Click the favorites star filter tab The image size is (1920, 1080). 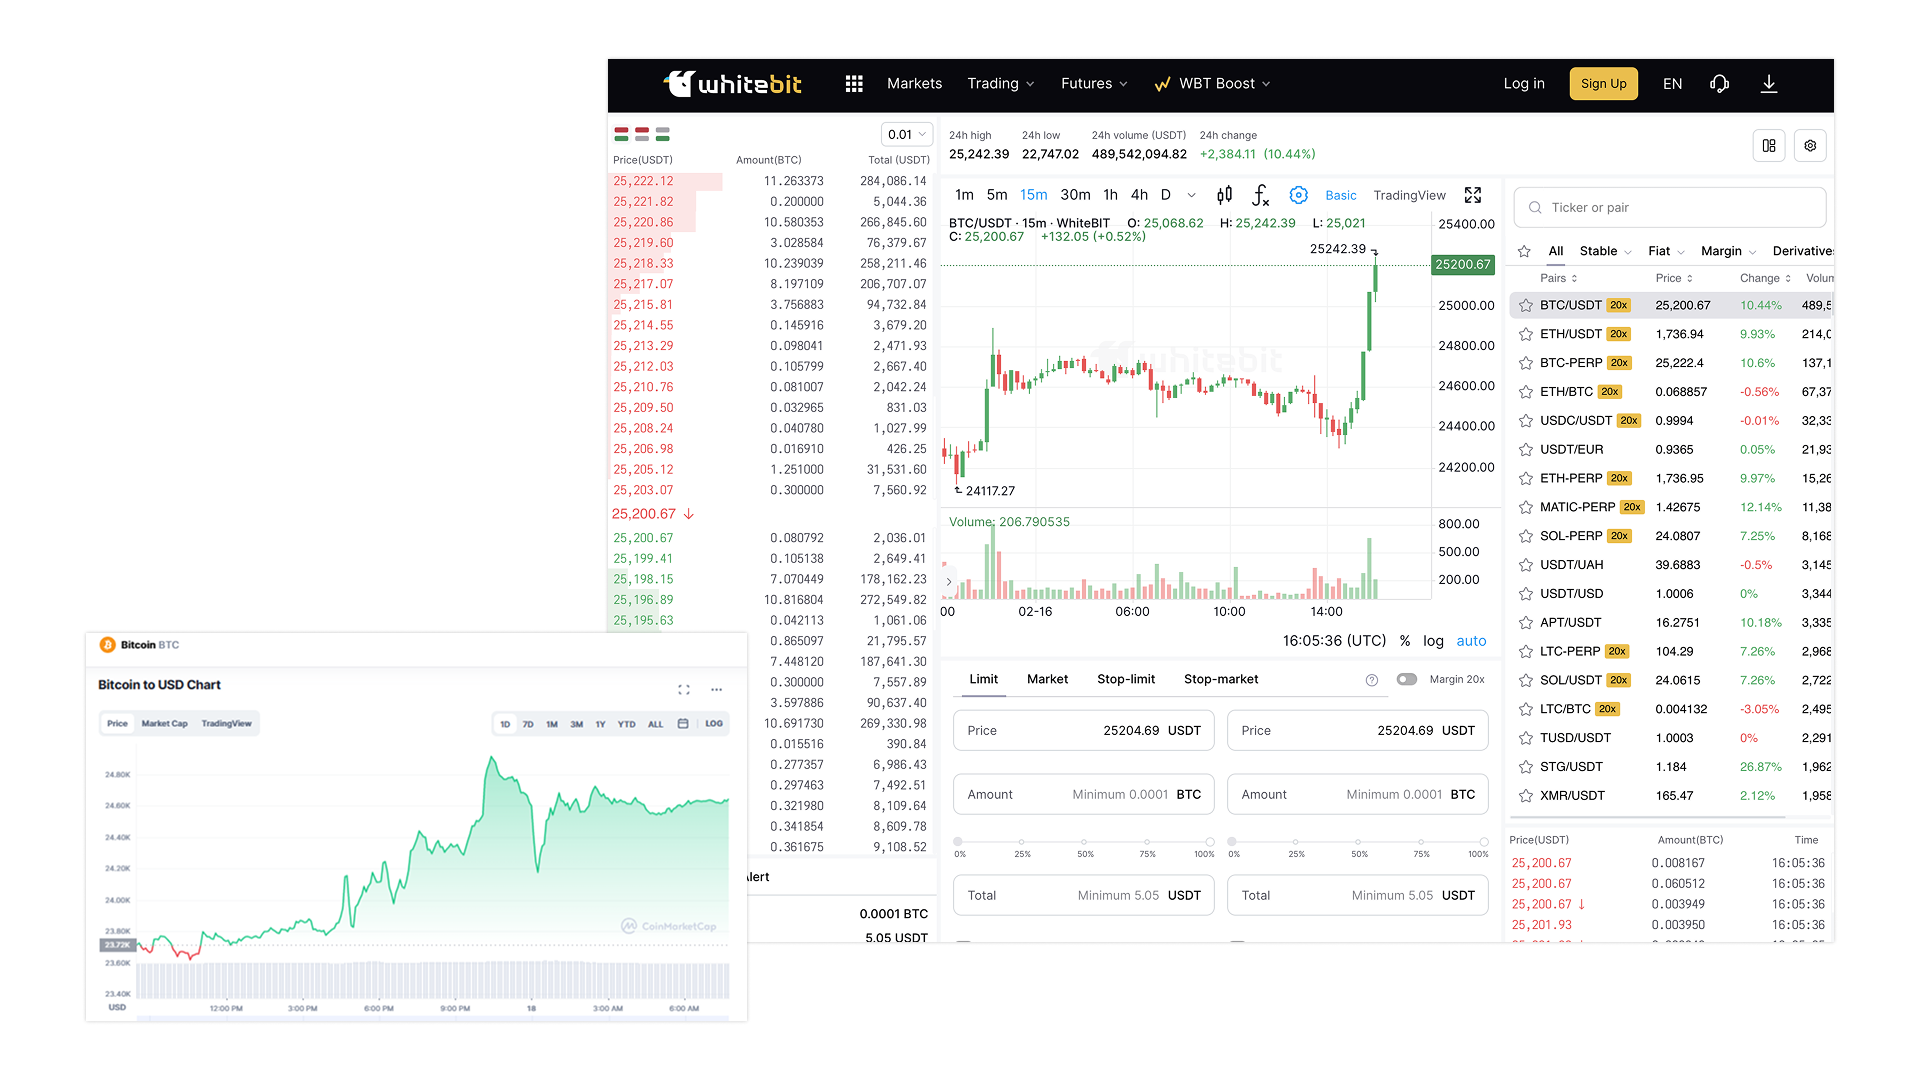tap(1524, 251)
